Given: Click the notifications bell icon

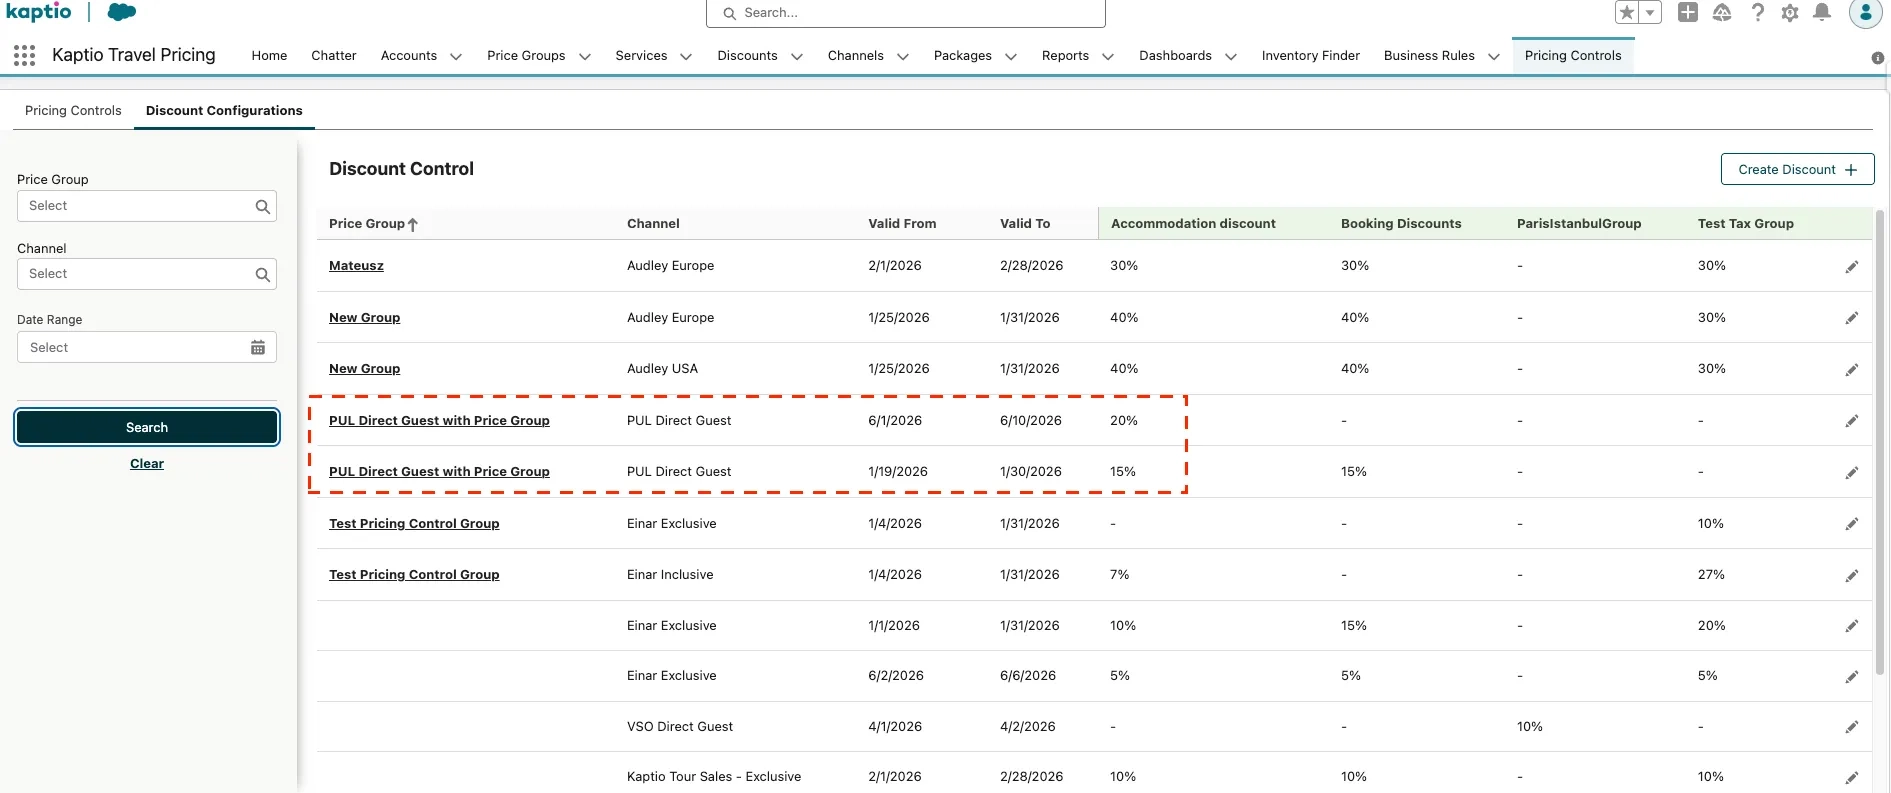Looking at the screenshot, I should (1822, 12).
